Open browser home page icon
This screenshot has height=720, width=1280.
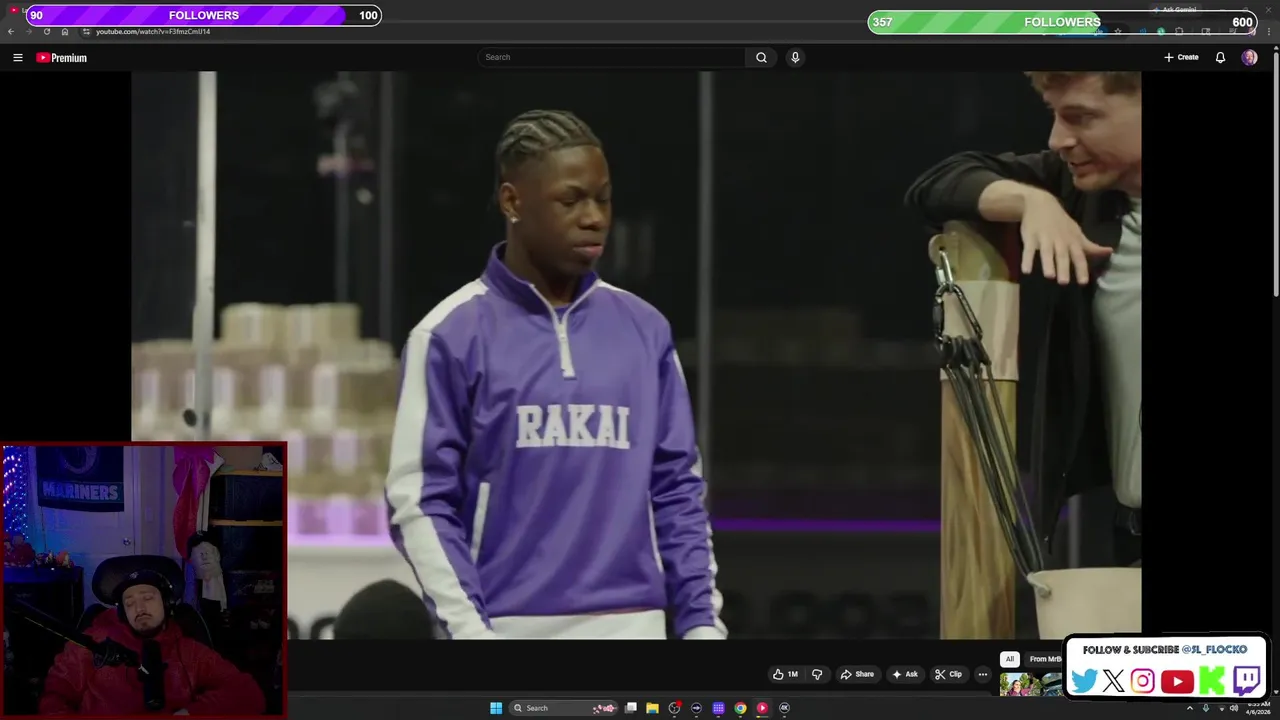click(65, 31)
